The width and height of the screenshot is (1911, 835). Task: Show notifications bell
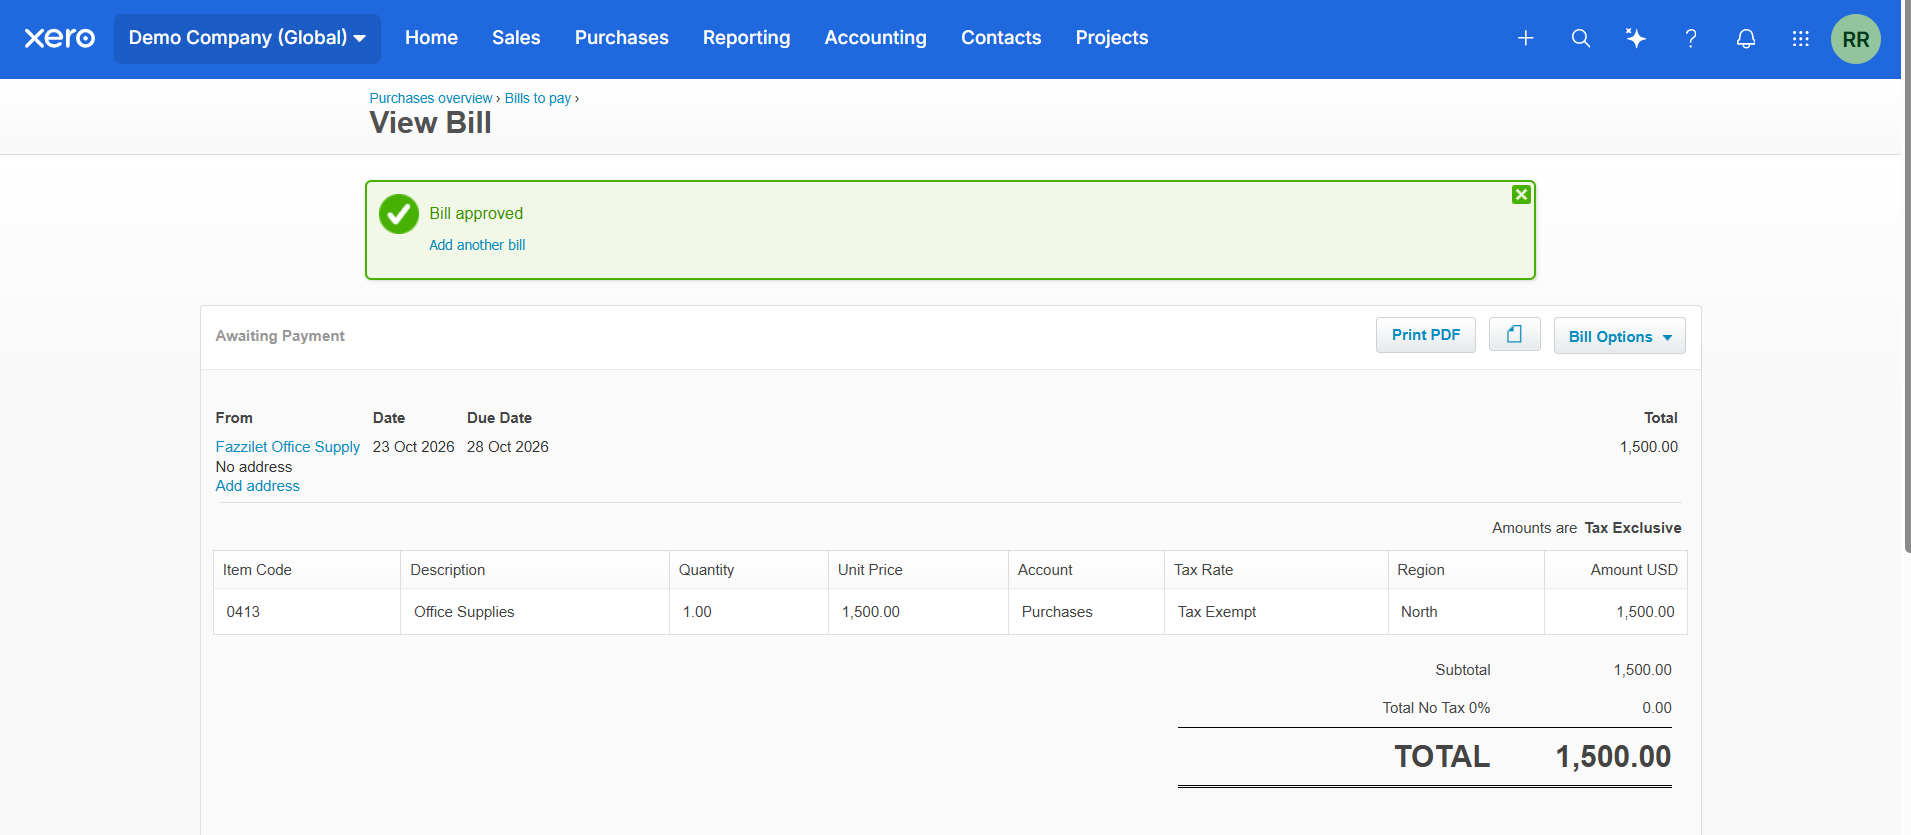(x=1745, y=38)
